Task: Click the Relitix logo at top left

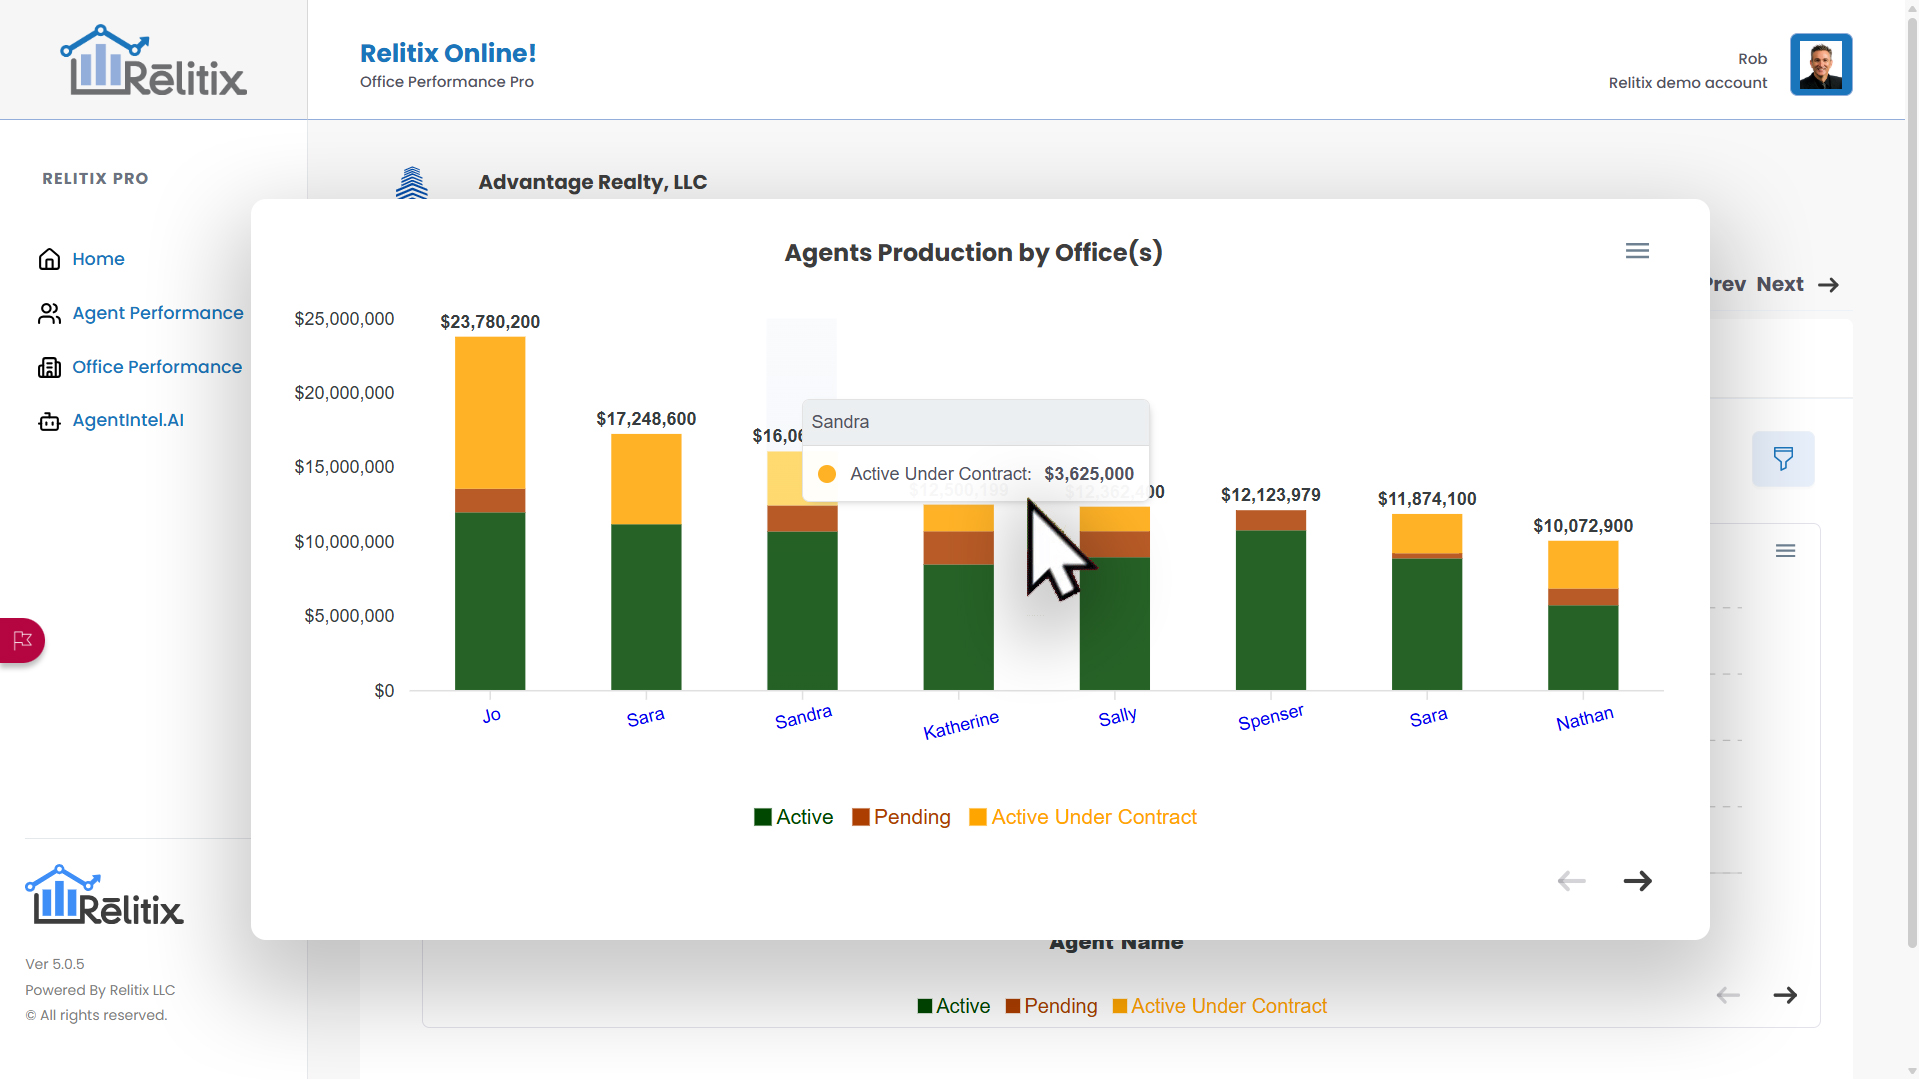Action: click(152, 59)
